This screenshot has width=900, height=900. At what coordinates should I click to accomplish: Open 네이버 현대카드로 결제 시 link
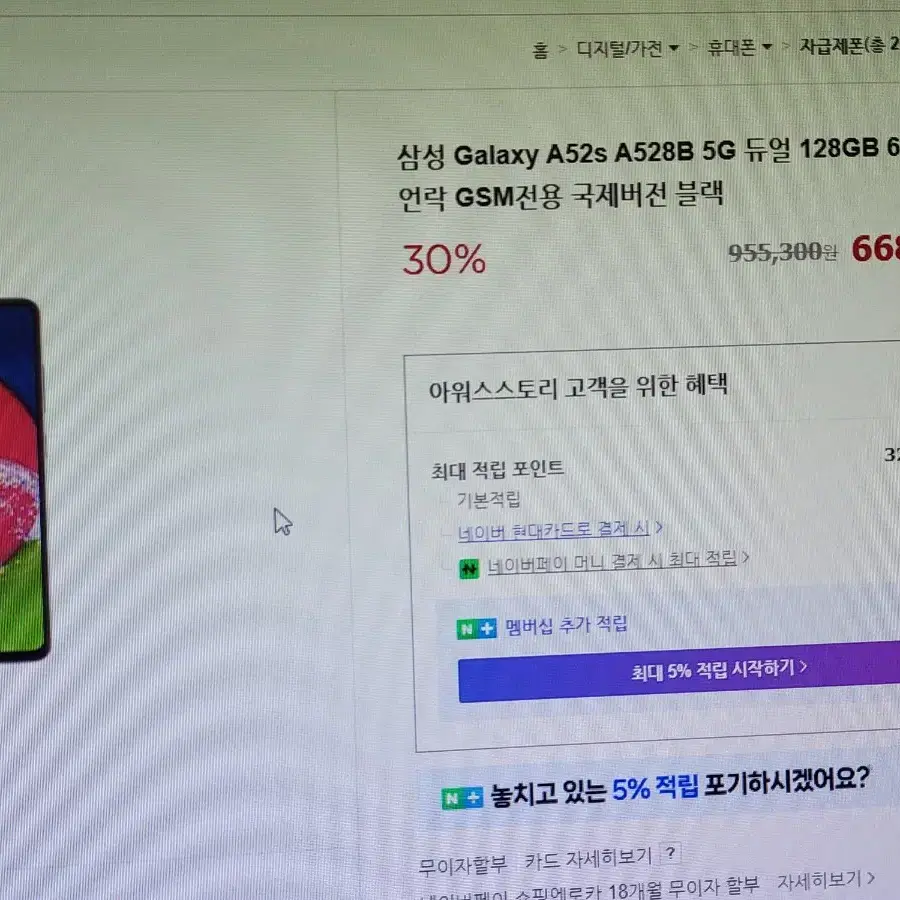pos(553,530)
